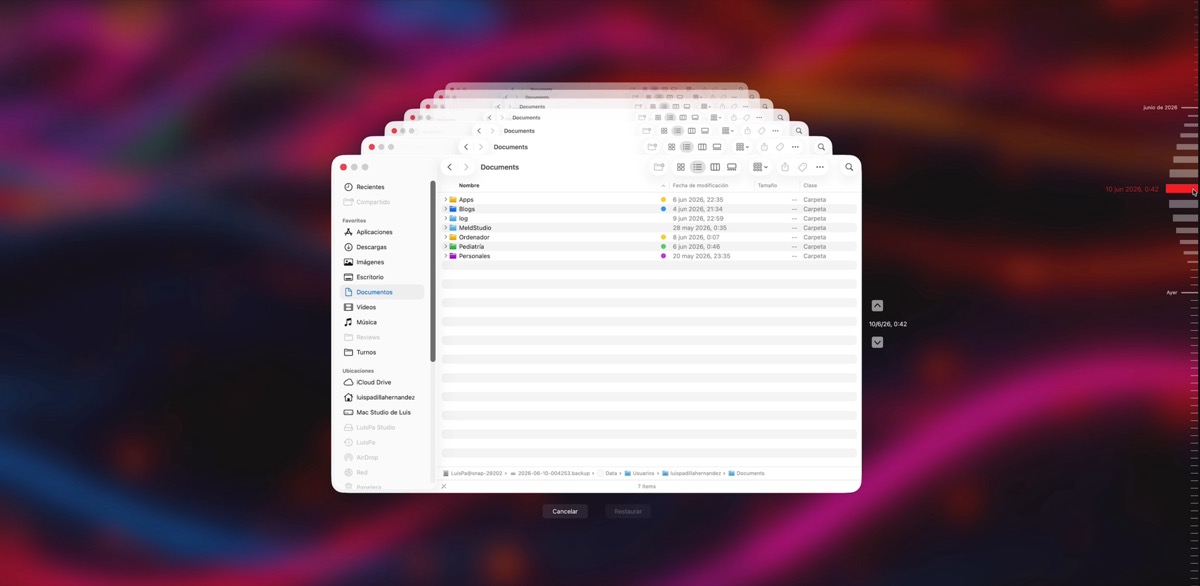
Task: Expand the Apps folder disclosure triangle
Action: [x=446, y=200]
